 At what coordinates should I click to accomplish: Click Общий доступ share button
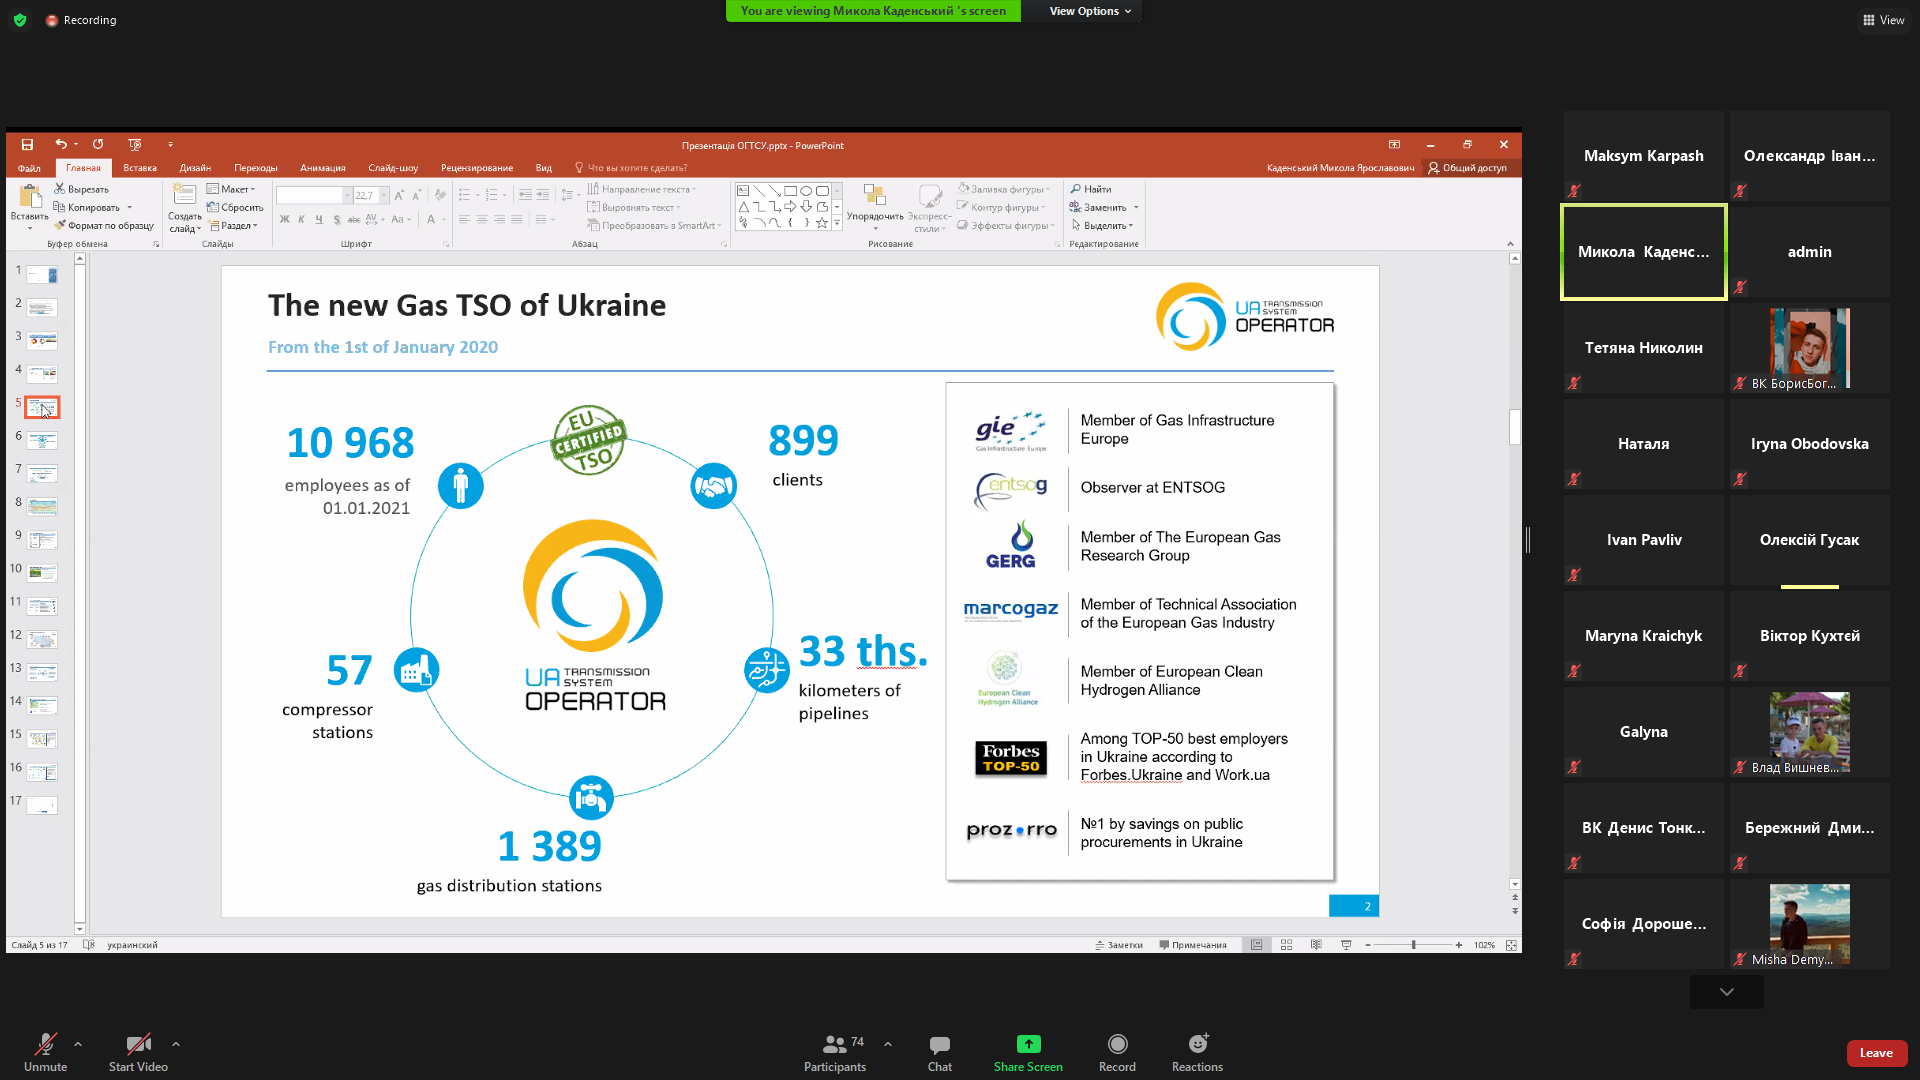[1467, 168]
